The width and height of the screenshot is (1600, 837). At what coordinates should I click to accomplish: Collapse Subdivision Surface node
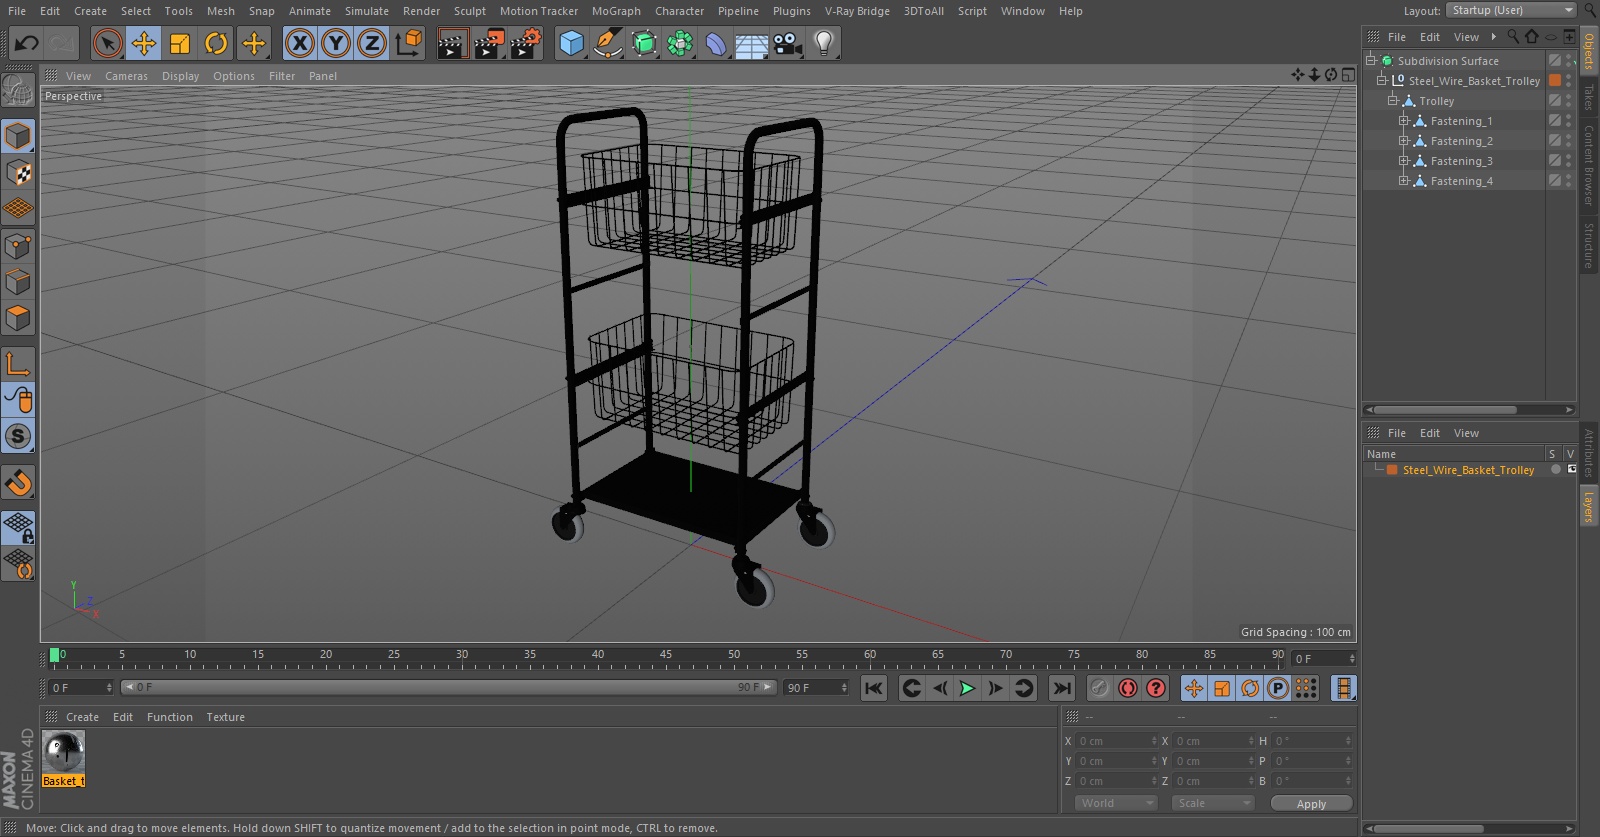coord(1371,61)
